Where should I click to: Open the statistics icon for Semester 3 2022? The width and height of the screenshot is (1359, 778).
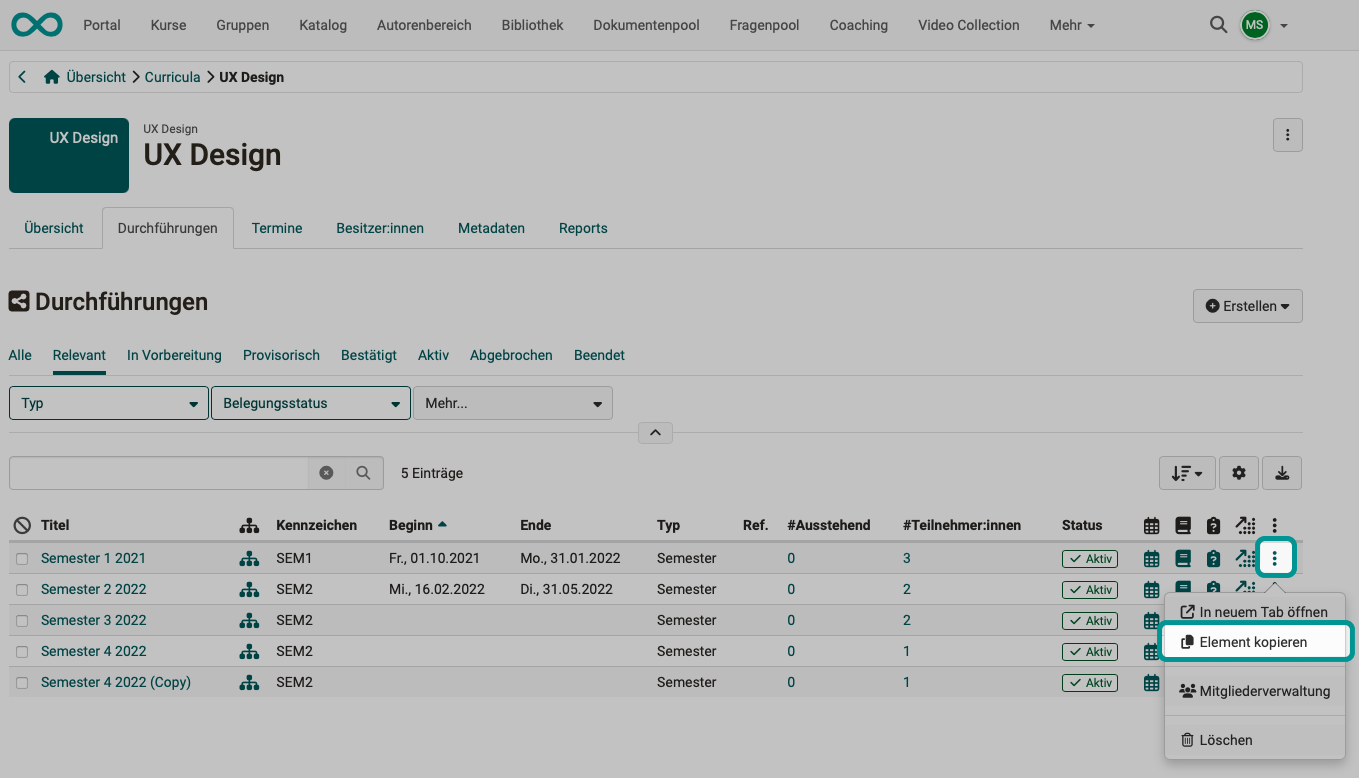(1244, 620)
